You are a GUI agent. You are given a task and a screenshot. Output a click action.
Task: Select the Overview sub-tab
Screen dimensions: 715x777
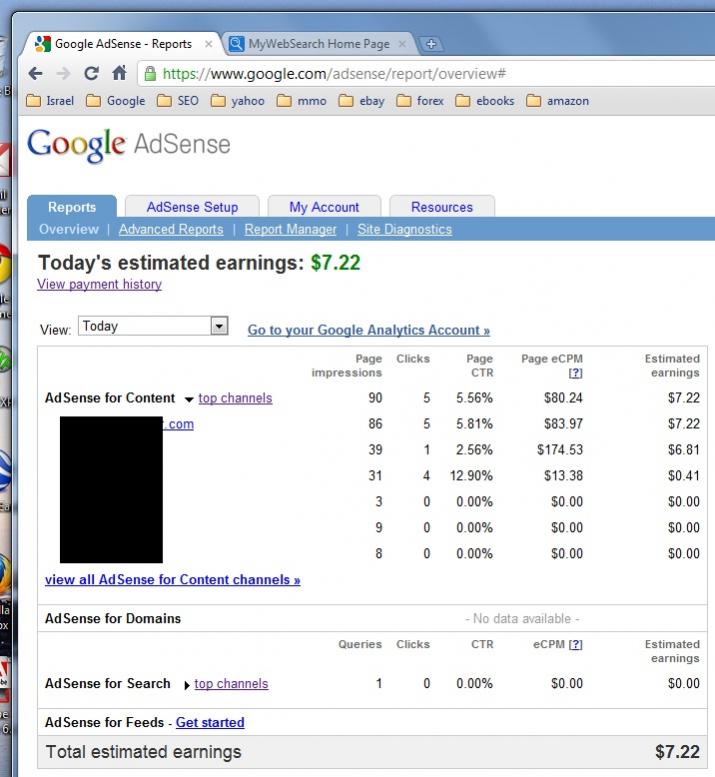(x=69, y=229)
